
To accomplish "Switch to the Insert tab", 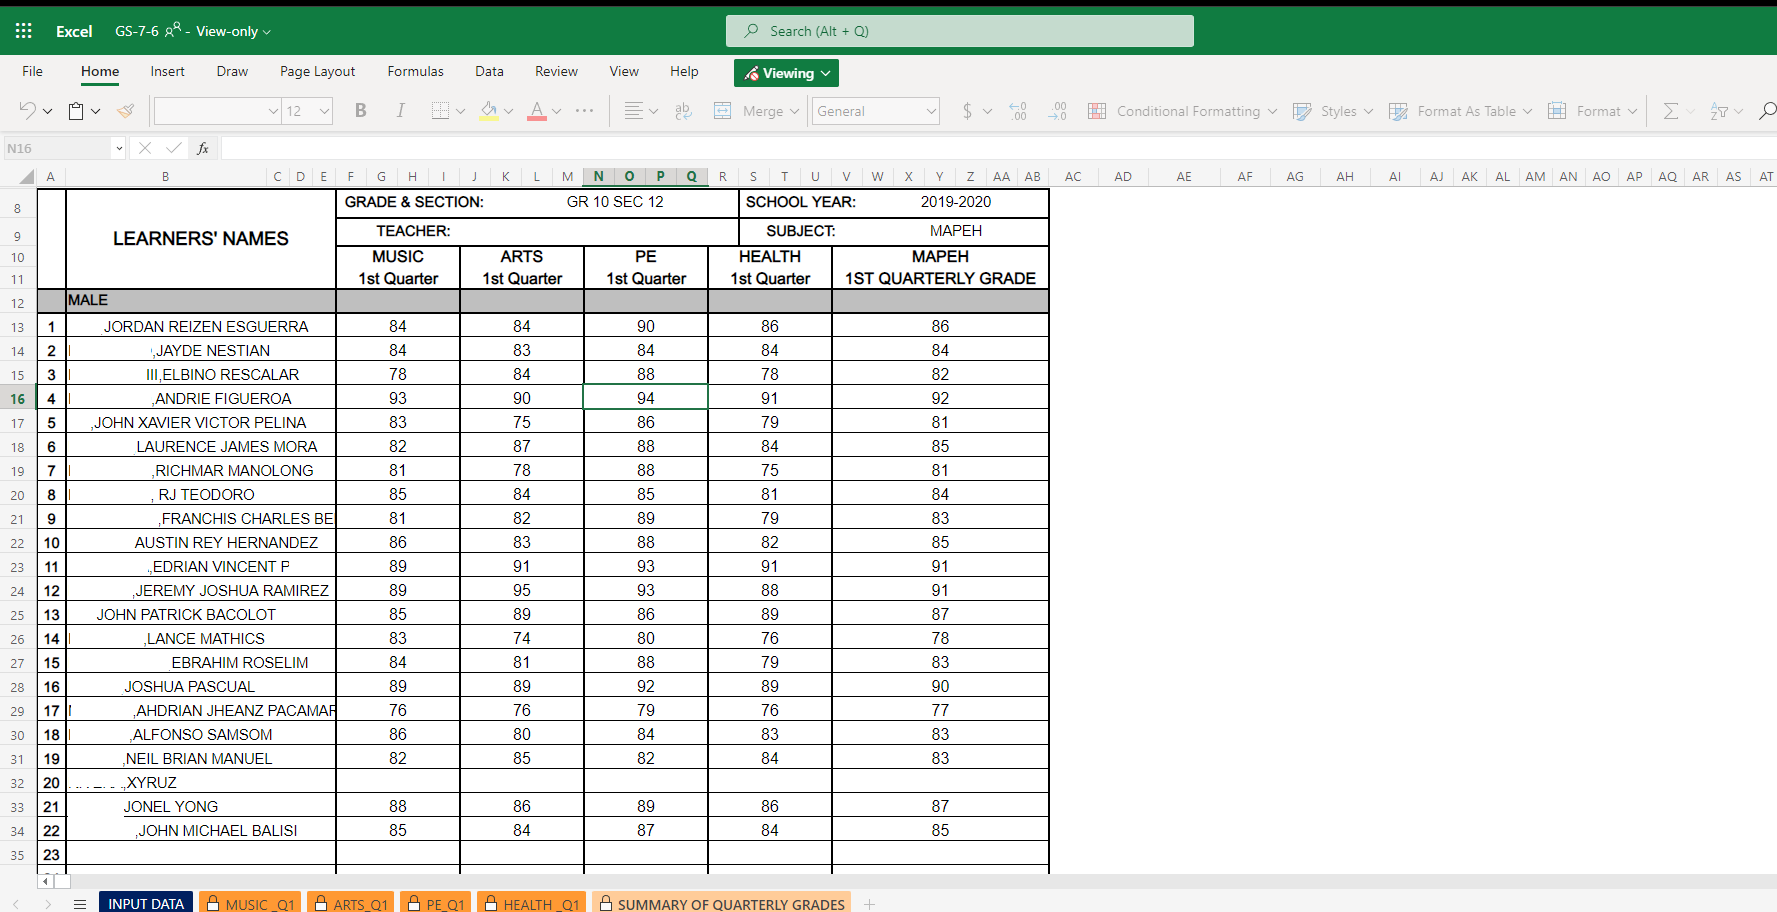I will tap(168, 71).
